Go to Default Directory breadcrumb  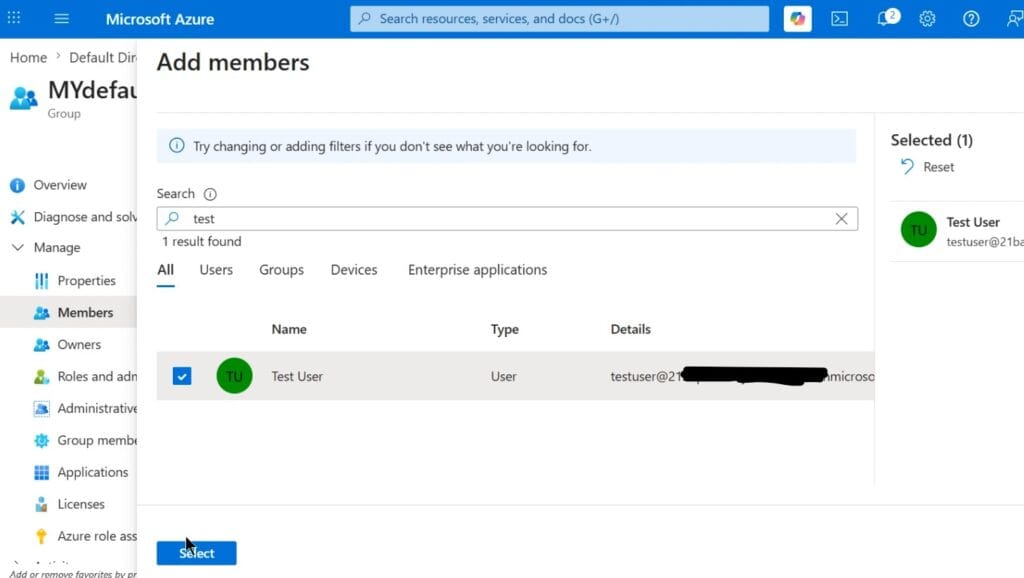point(103,57)
